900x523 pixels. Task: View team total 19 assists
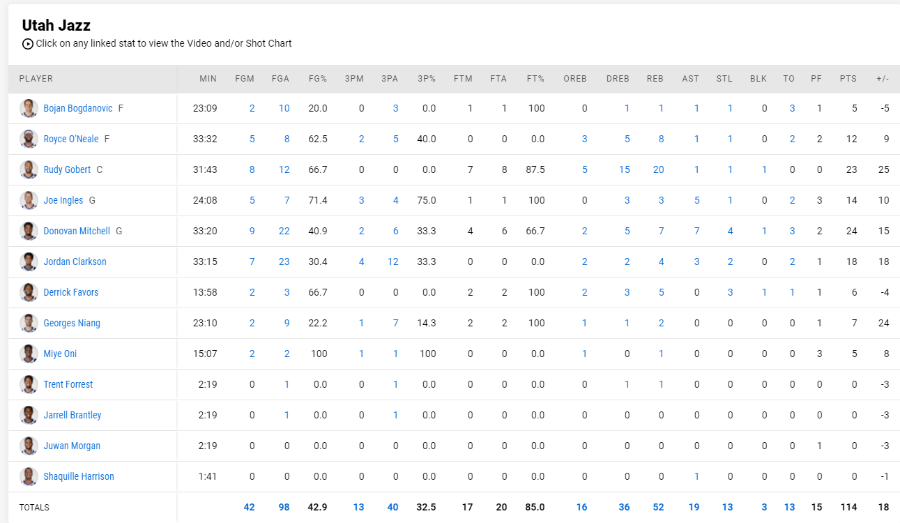point(694,507)
